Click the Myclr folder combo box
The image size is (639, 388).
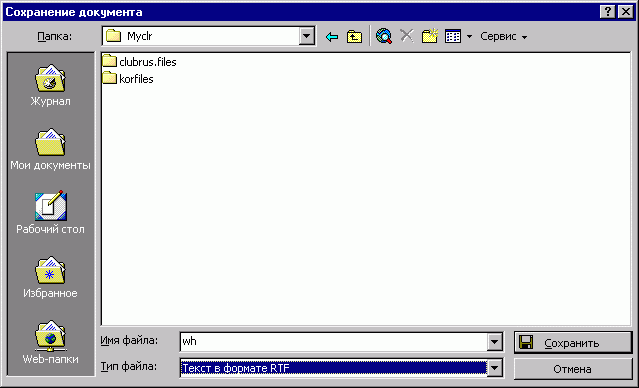pos(209,36)
